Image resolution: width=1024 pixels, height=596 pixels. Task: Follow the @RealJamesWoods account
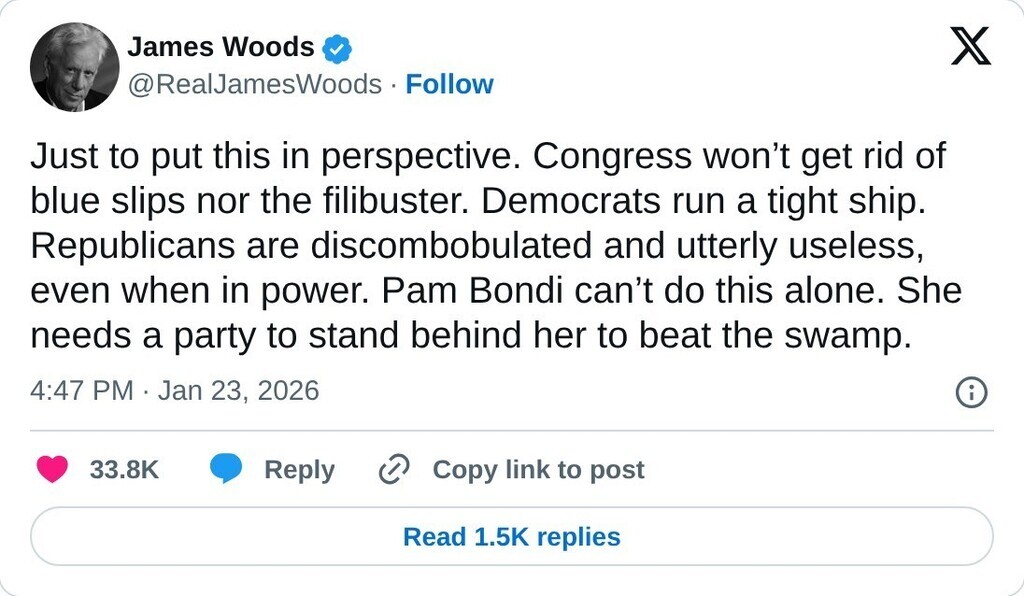point(449,85)
